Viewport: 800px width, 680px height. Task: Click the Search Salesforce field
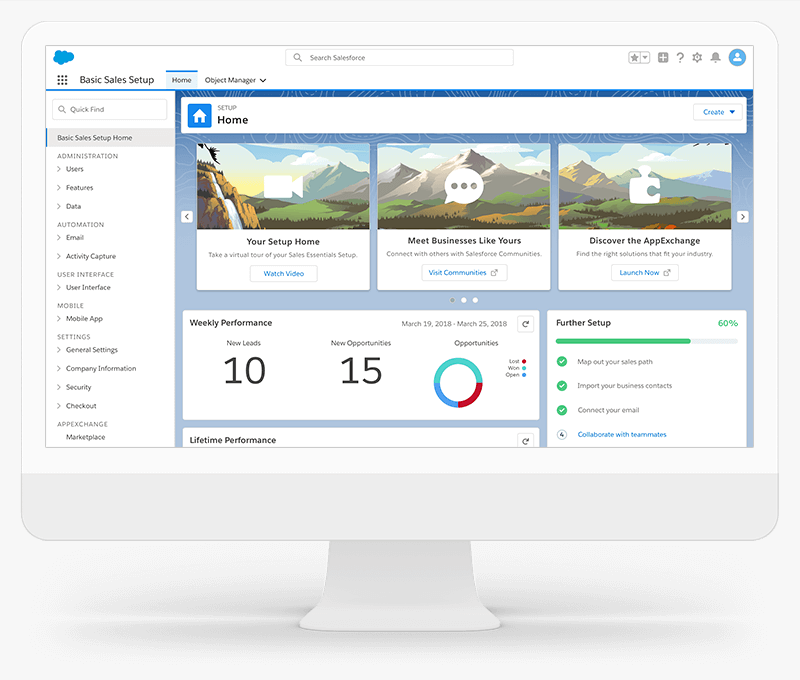399,58
